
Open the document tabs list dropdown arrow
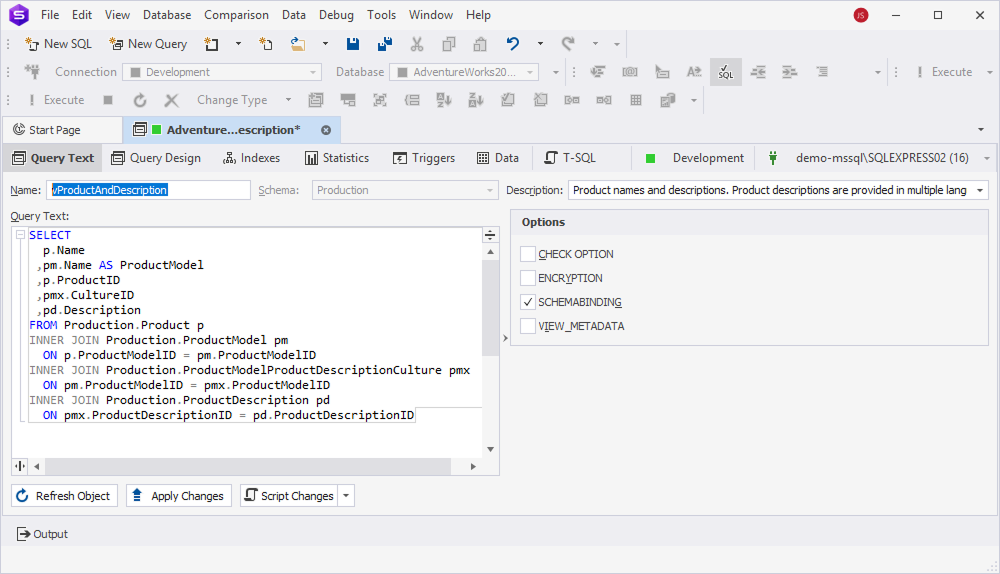coord(981,130)
